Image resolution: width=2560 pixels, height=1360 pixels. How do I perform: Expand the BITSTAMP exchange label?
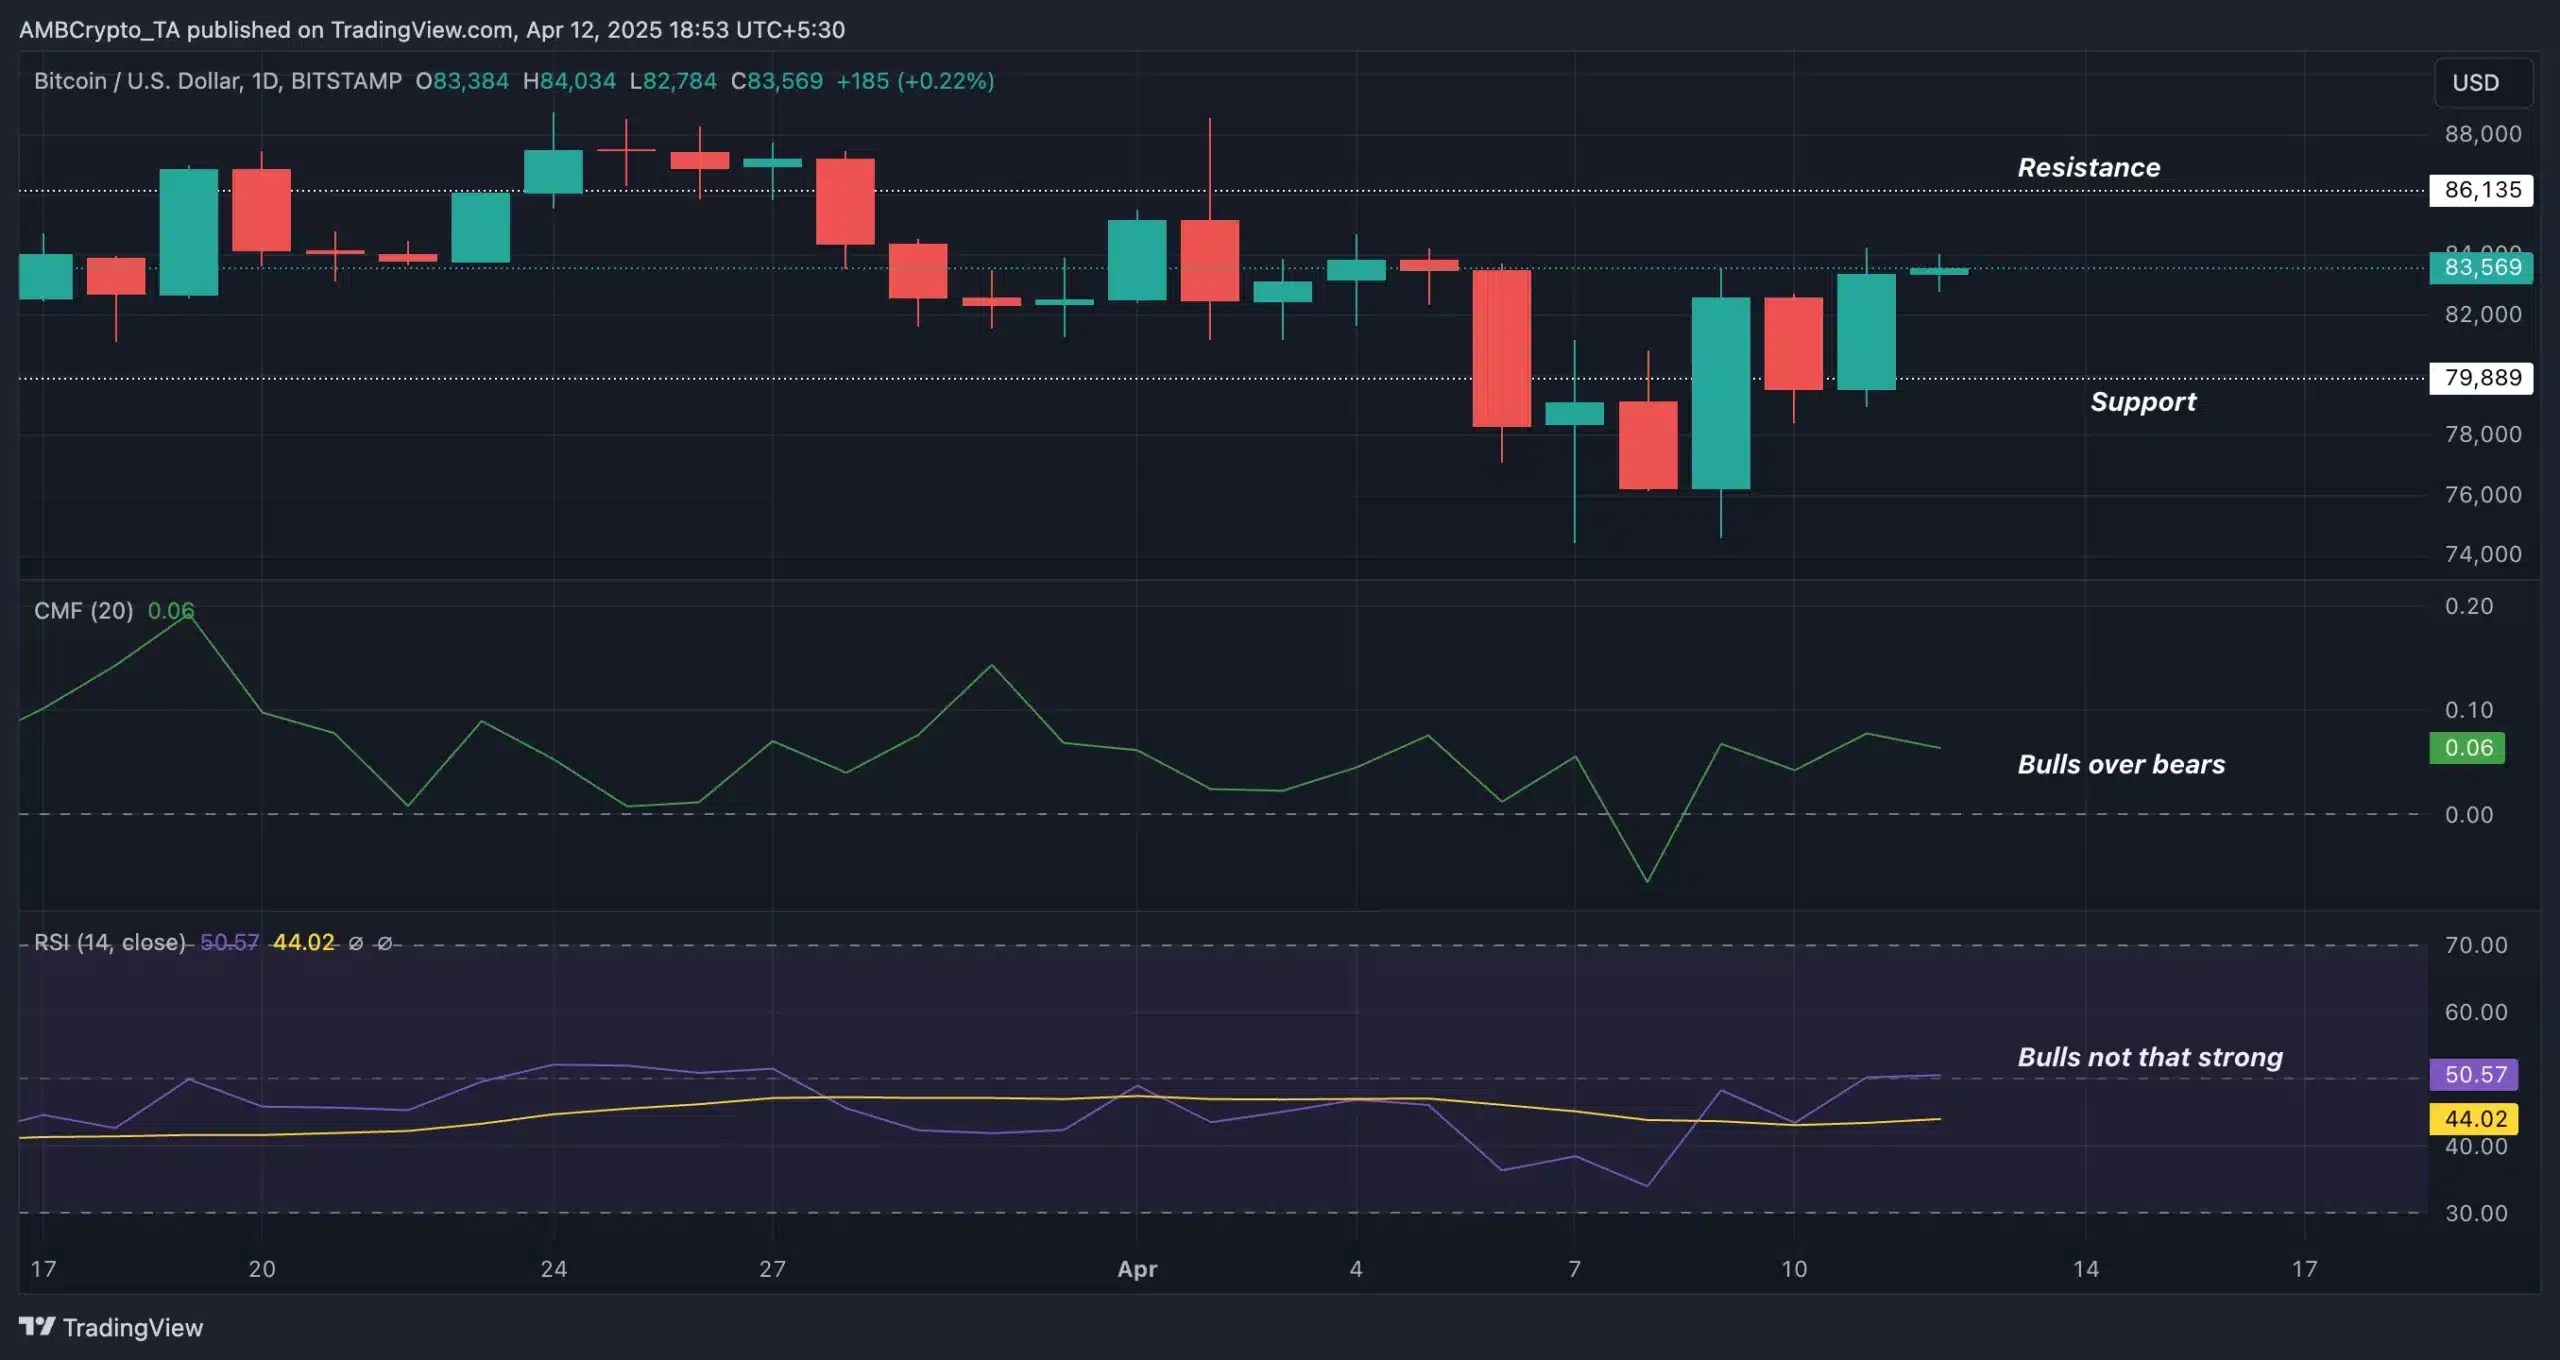pos(345,81)
